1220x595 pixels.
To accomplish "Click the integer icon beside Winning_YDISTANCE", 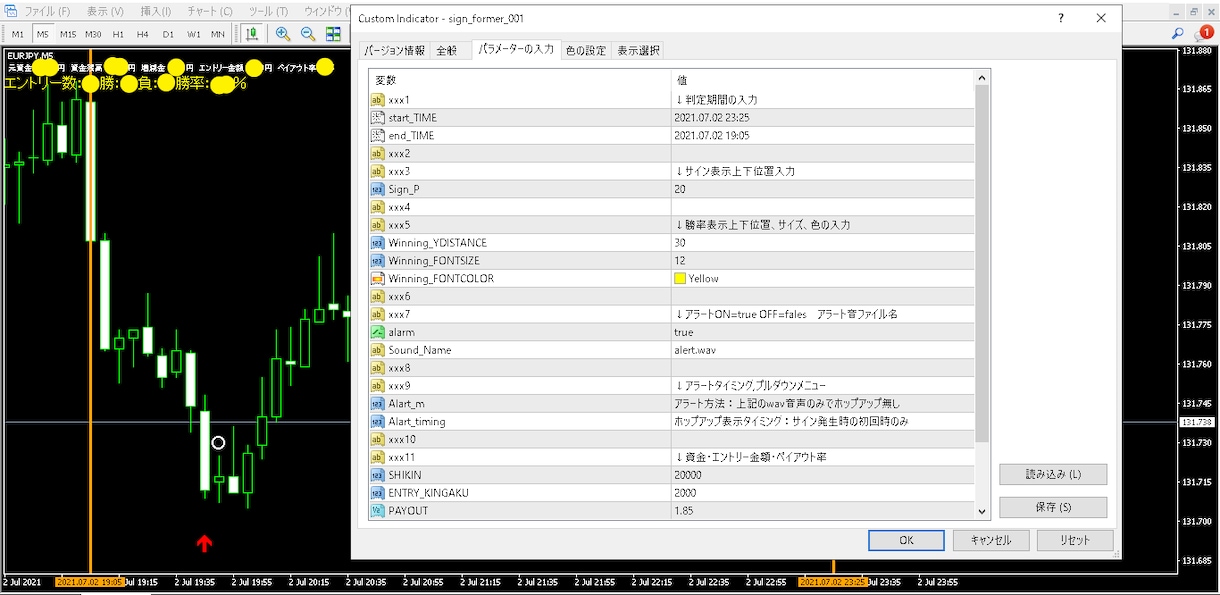I will click(x=377, y=243).
